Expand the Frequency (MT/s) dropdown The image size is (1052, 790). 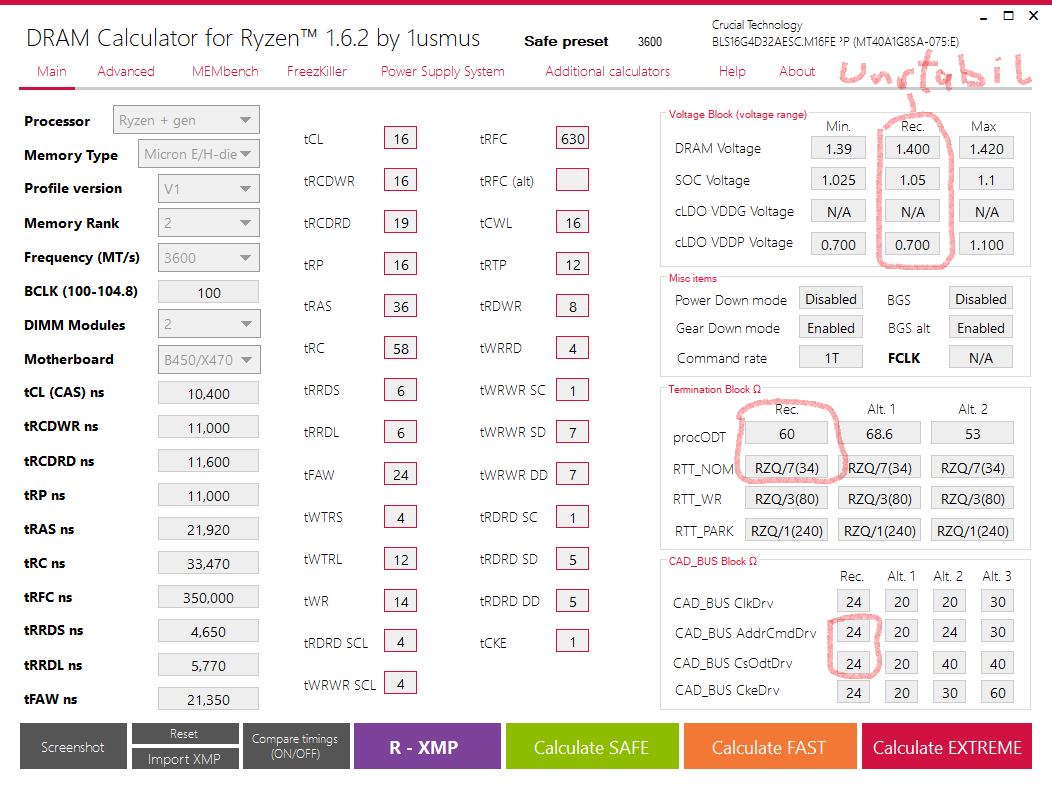point(207,257)
